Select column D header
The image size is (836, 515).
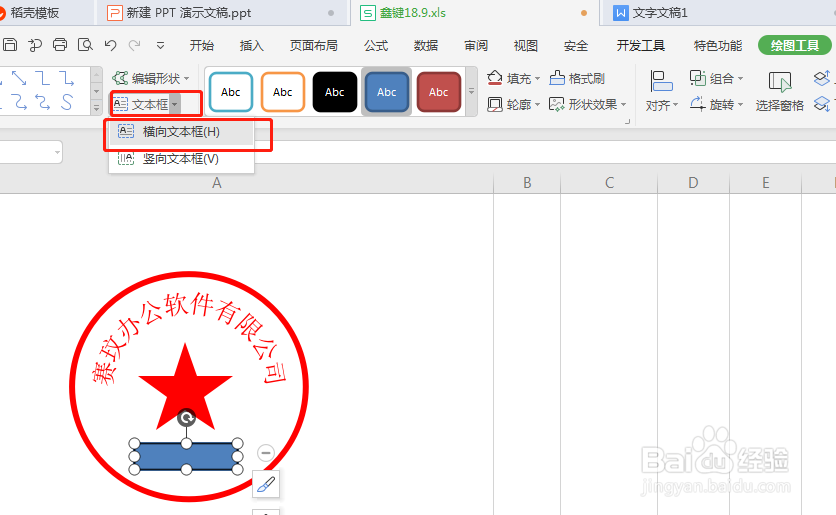(693, 183)
